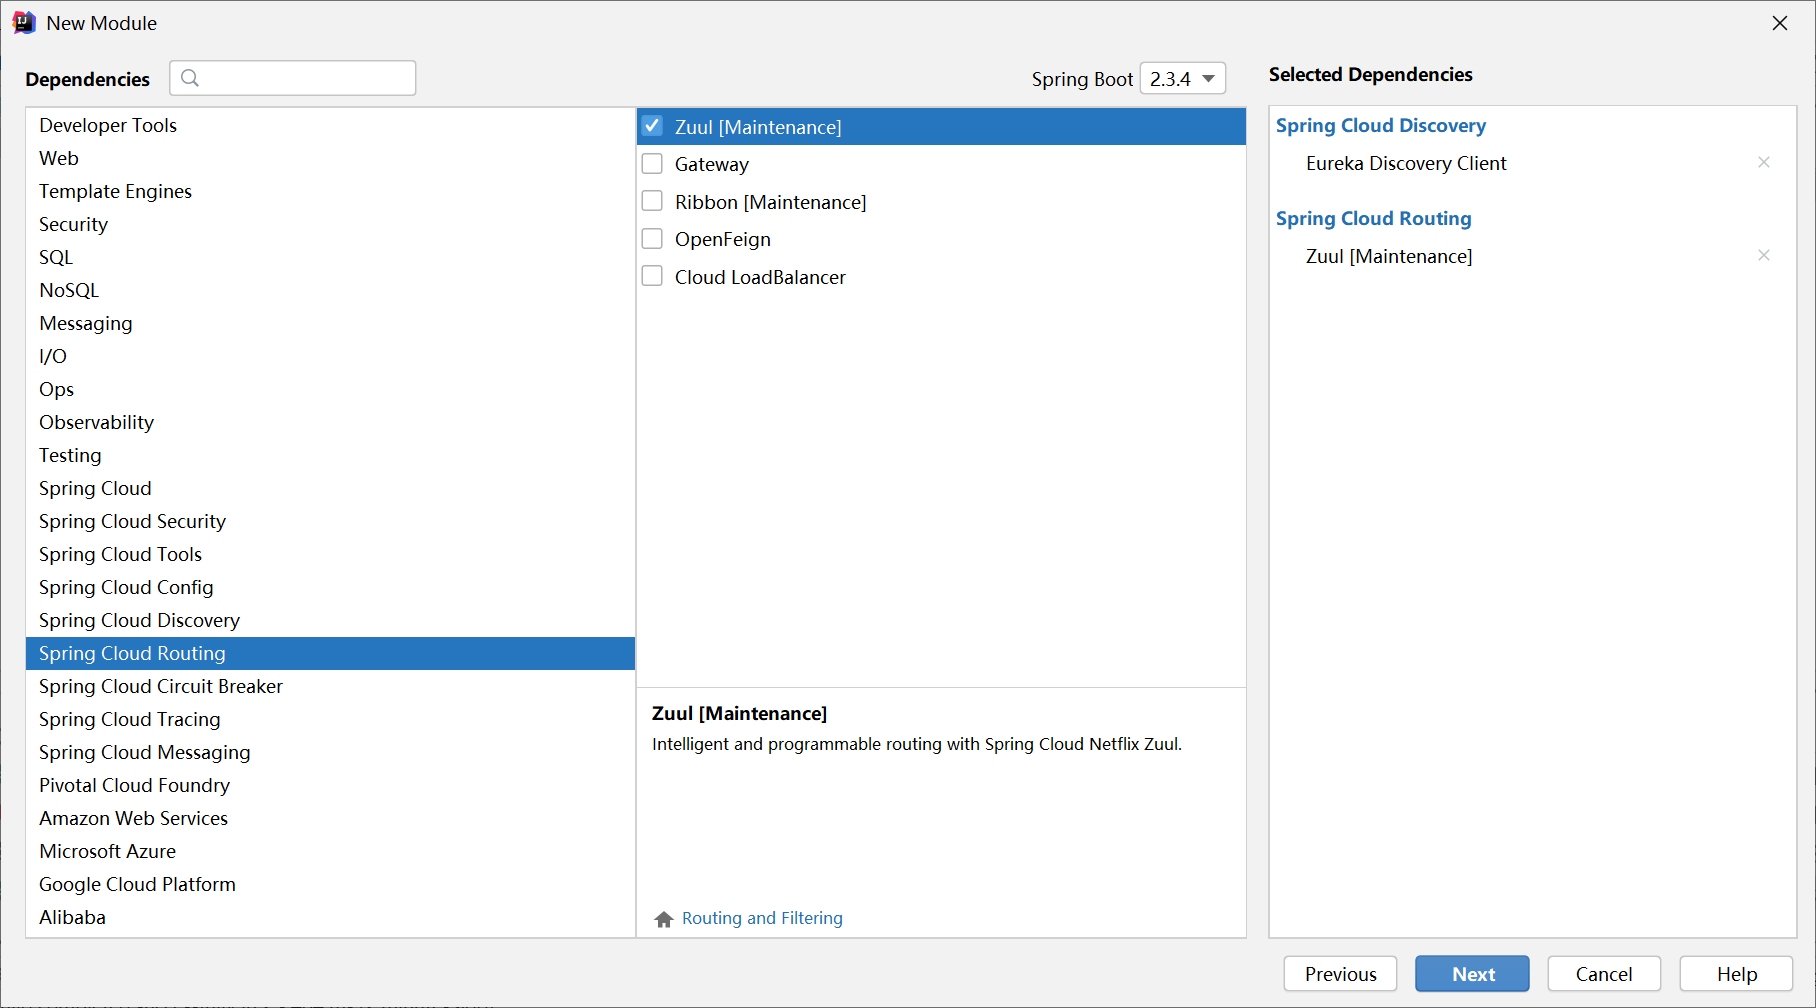
Task: Close the New Module dialog
Action: pos(1780,23)
